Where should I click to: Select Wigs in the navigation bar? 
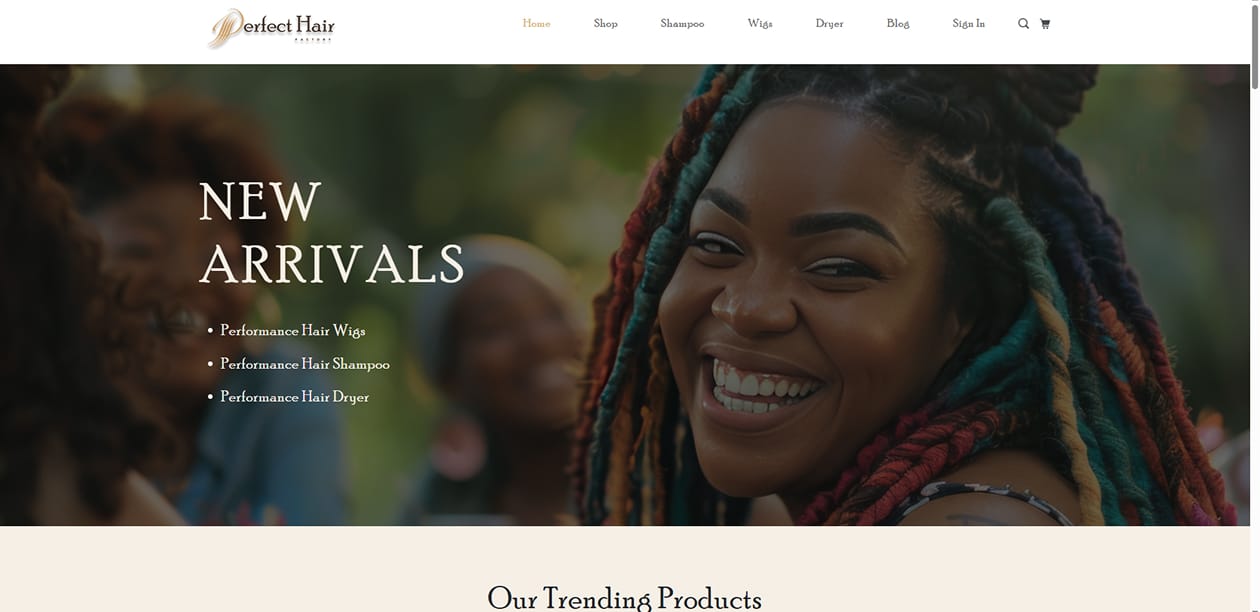click(760, 23)
